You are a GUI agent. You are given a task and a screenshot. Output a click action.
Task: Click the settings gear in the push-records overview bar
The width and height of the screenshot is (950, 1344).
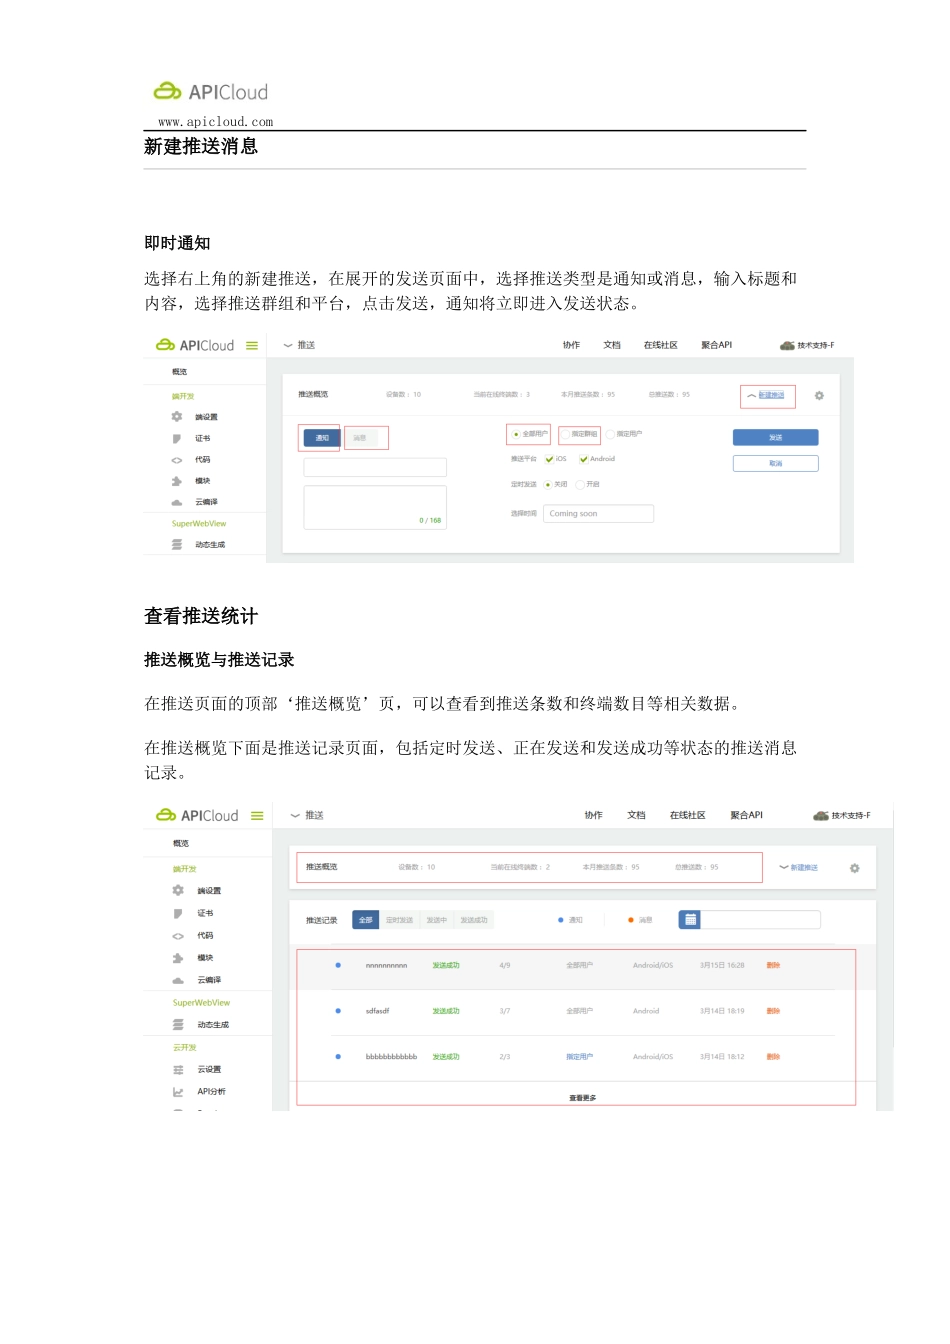click(855, 868)
